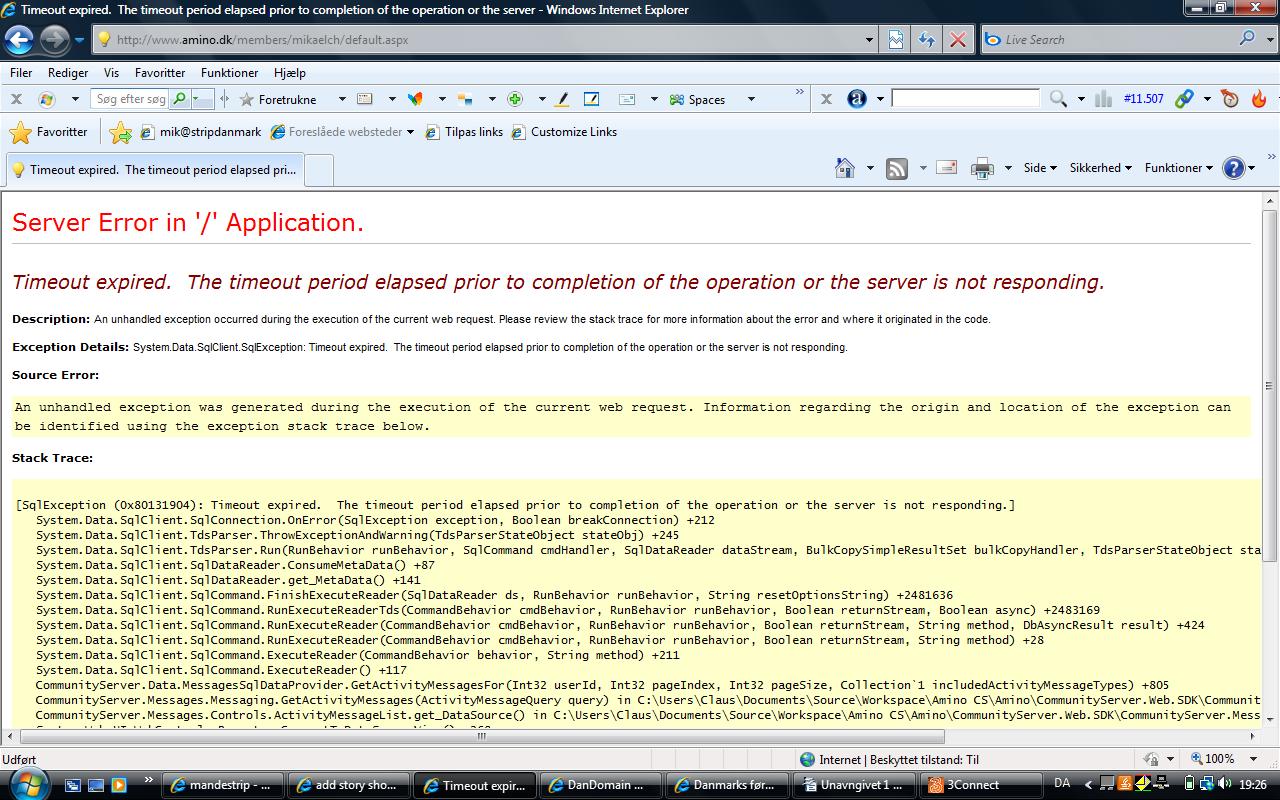Click the Print icon
This screenshot has height=800, width=1280.
[x=983, y=168]
